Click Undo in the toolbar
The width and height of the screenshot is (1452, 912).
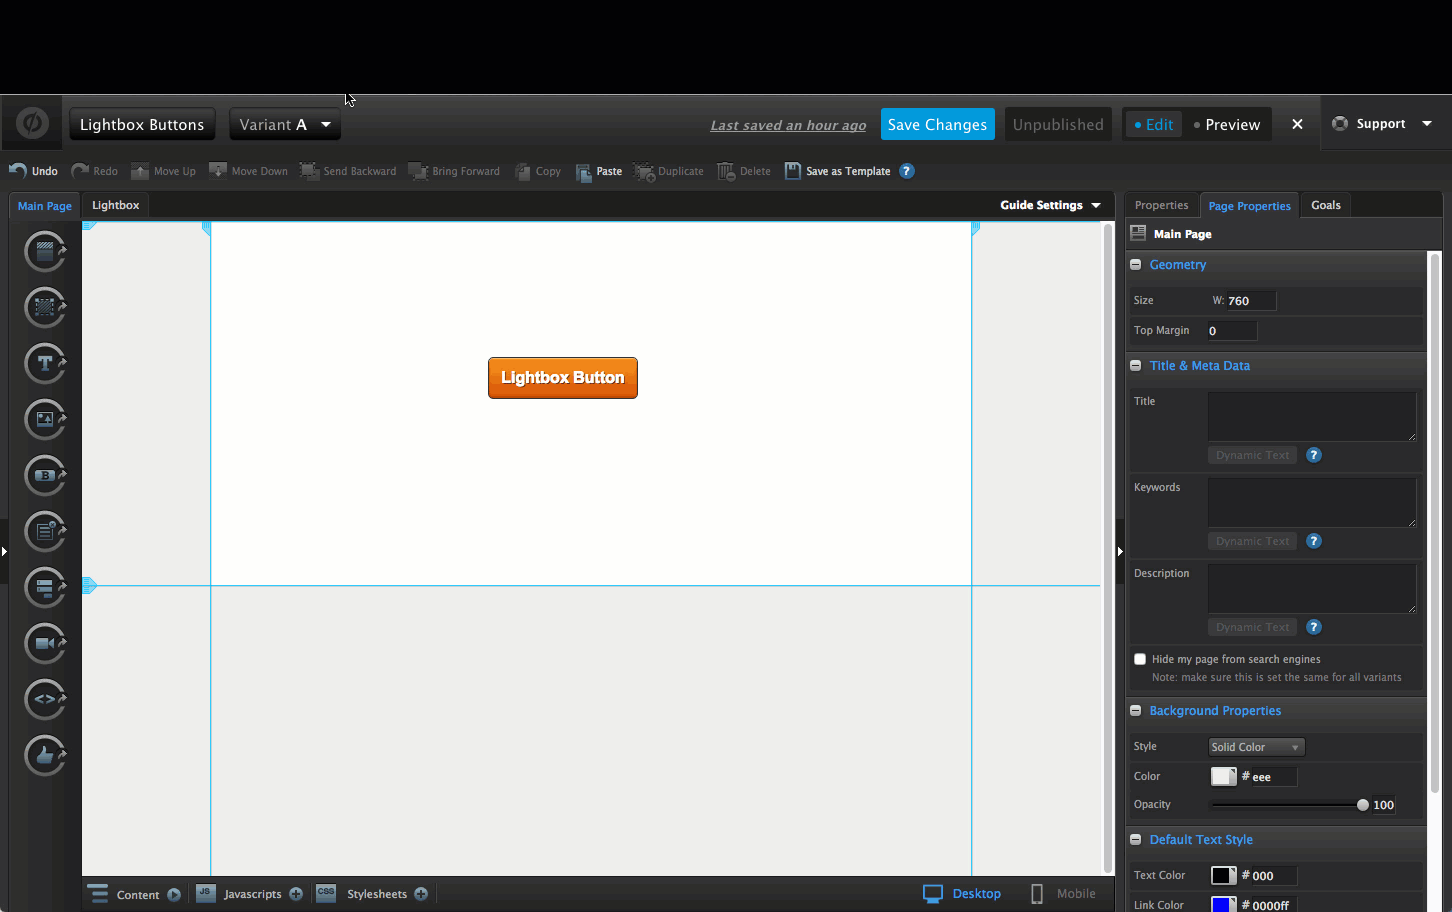coord(33,170)
